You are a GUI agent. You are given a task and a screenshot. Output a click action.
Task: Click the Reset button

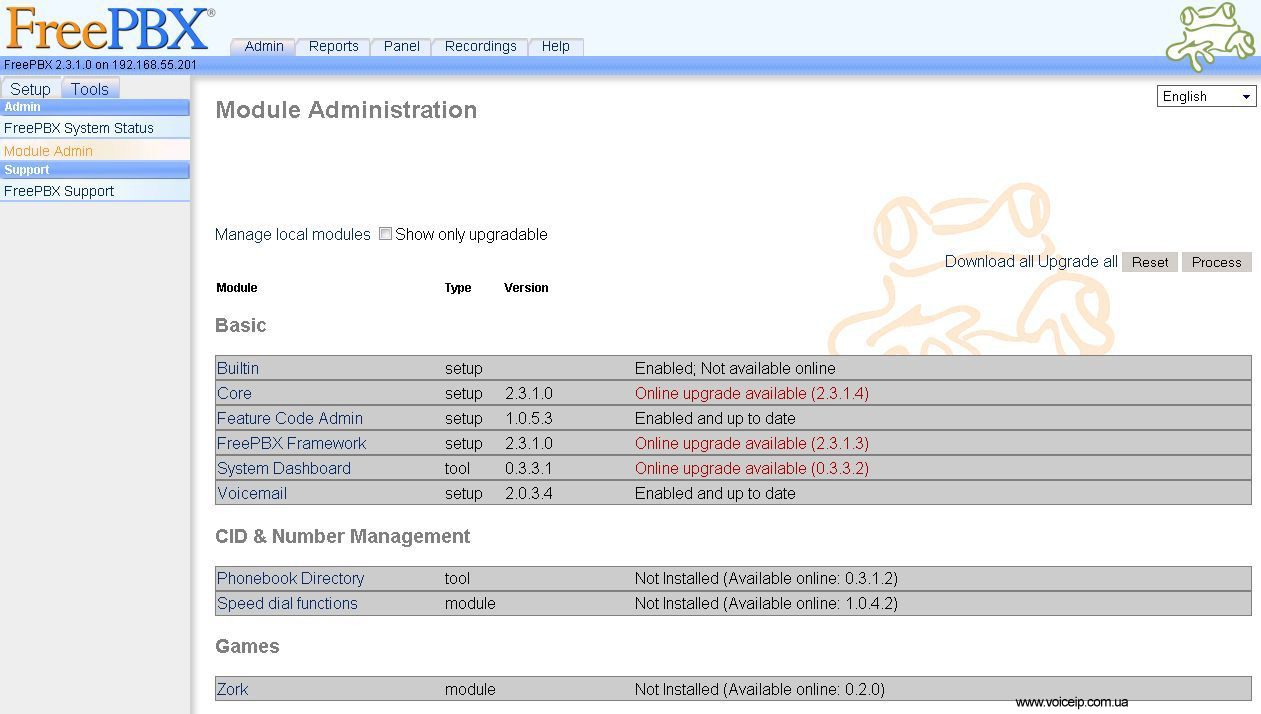(x=1150, y=262)
